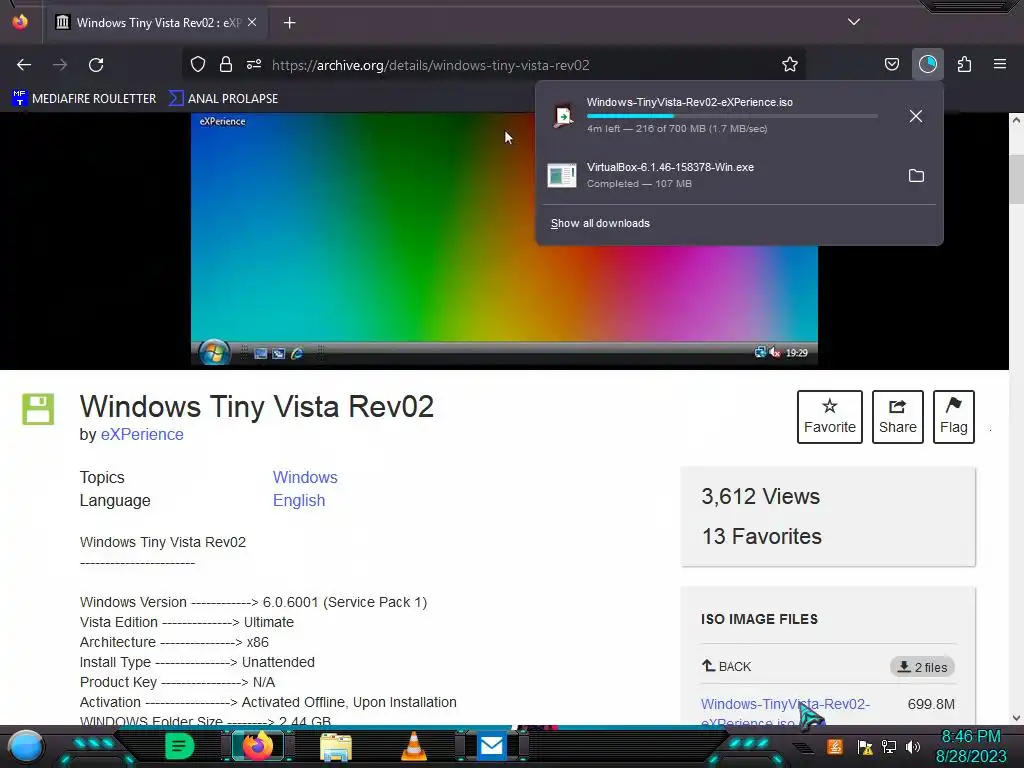The width and height of the screenshot is (1024, 768).
Task: Reload the current page
Action: pos(96,65)
